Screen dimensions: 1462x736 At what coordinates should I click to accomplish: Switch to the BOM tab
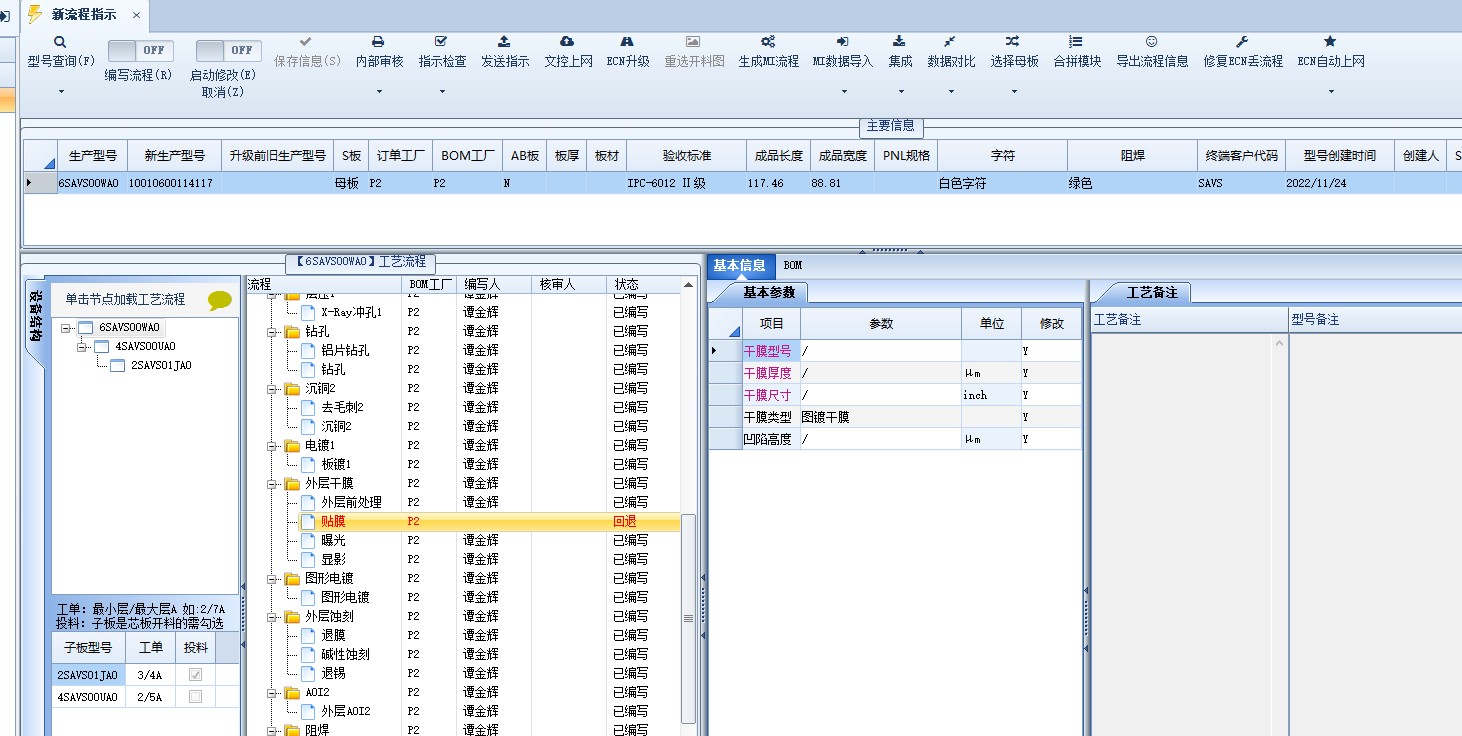pyautogui.click(x=792, y=265)
